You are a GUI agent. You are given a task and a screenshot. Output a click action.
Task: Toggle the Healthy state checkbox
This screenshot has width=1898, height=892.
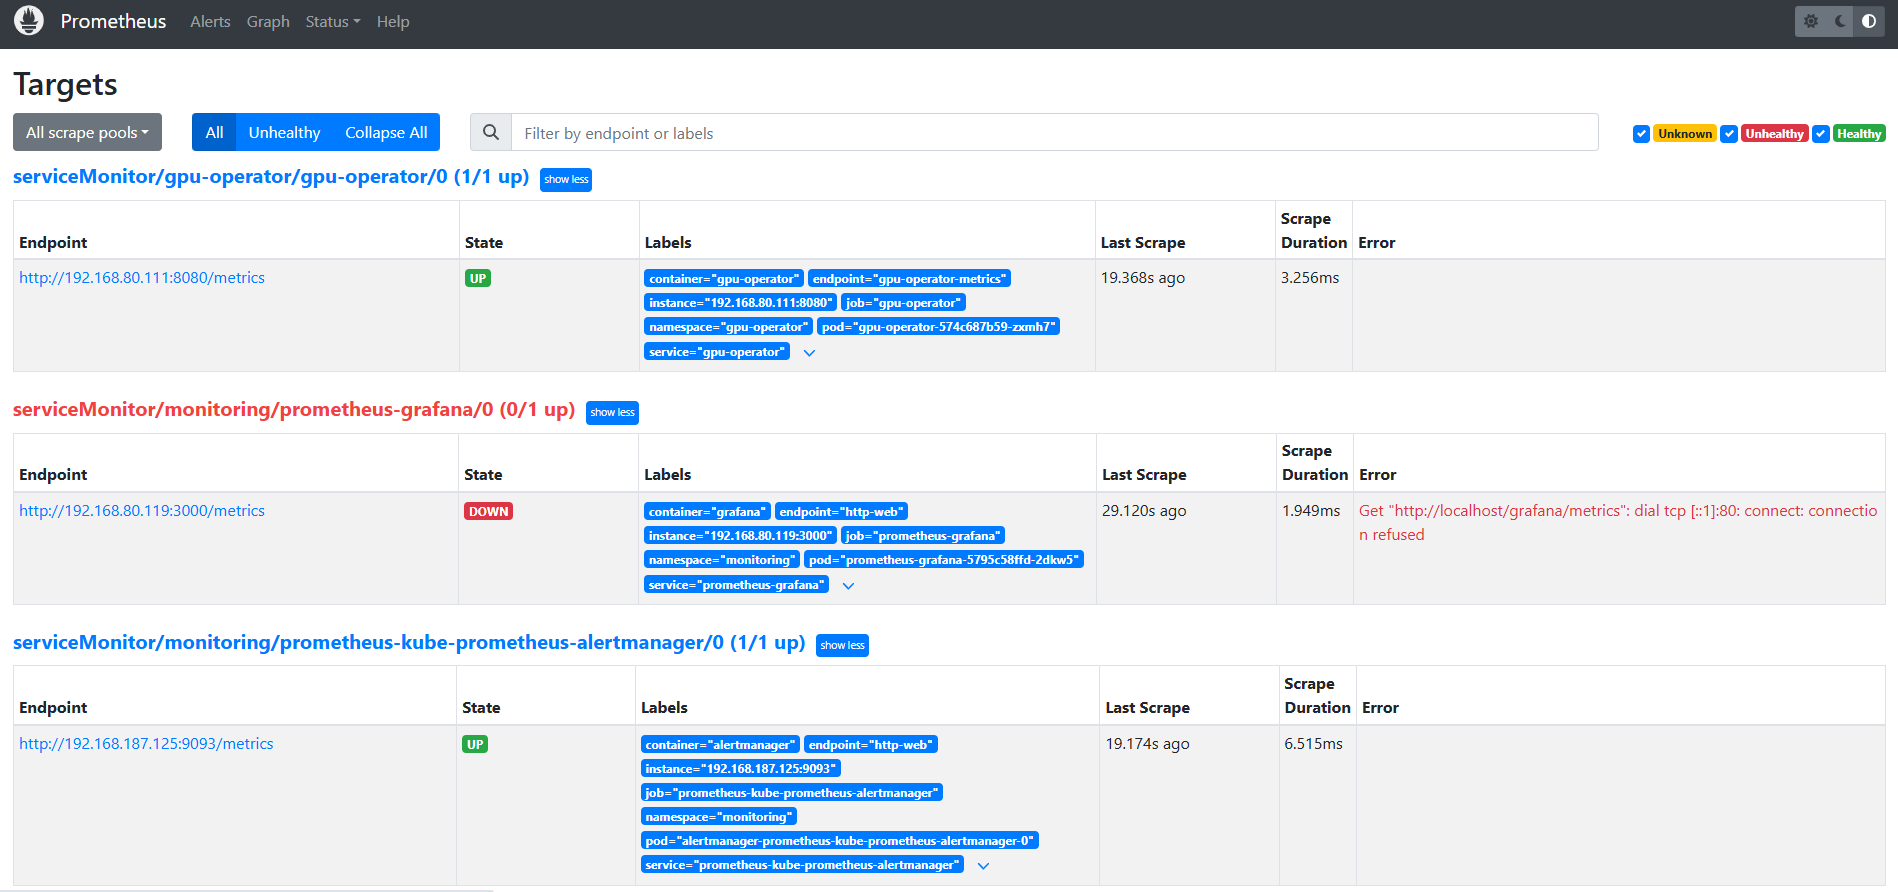pyautogui.click(x=1821, y=134)
